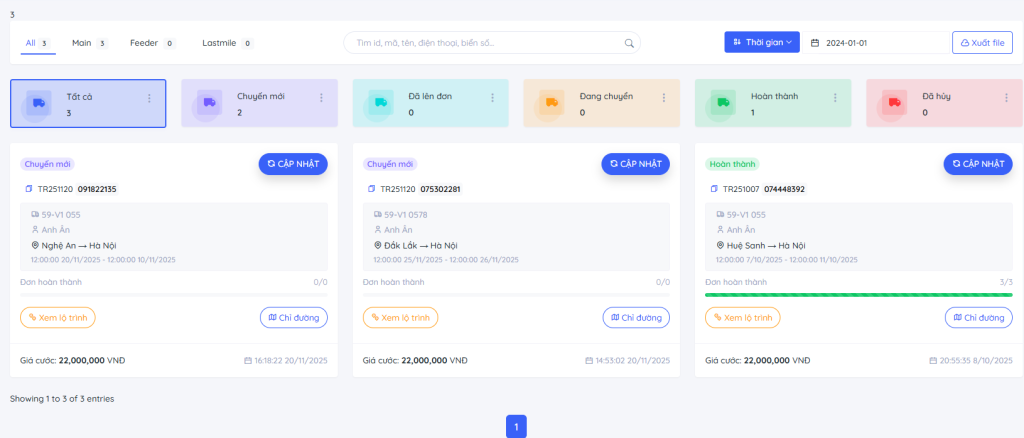Click the red truck icon in Đã hủy

pyautogui.click(x=894, y=103)
